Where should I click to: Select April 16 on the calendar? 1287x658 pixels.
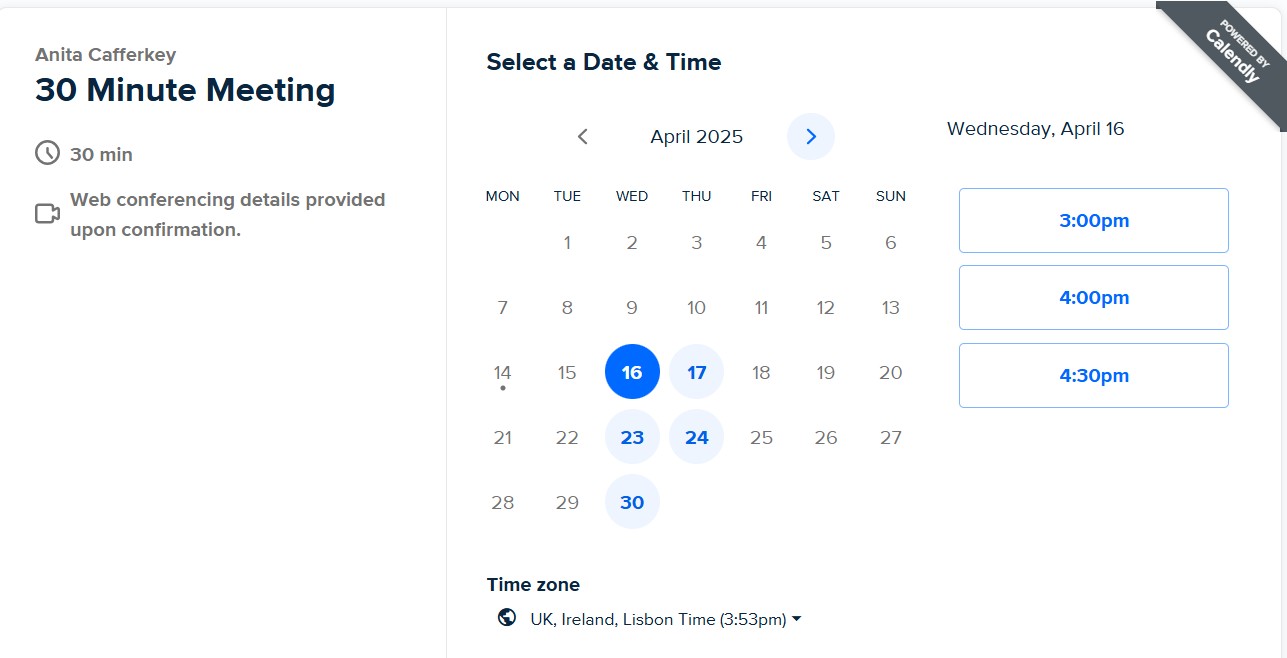632,372
